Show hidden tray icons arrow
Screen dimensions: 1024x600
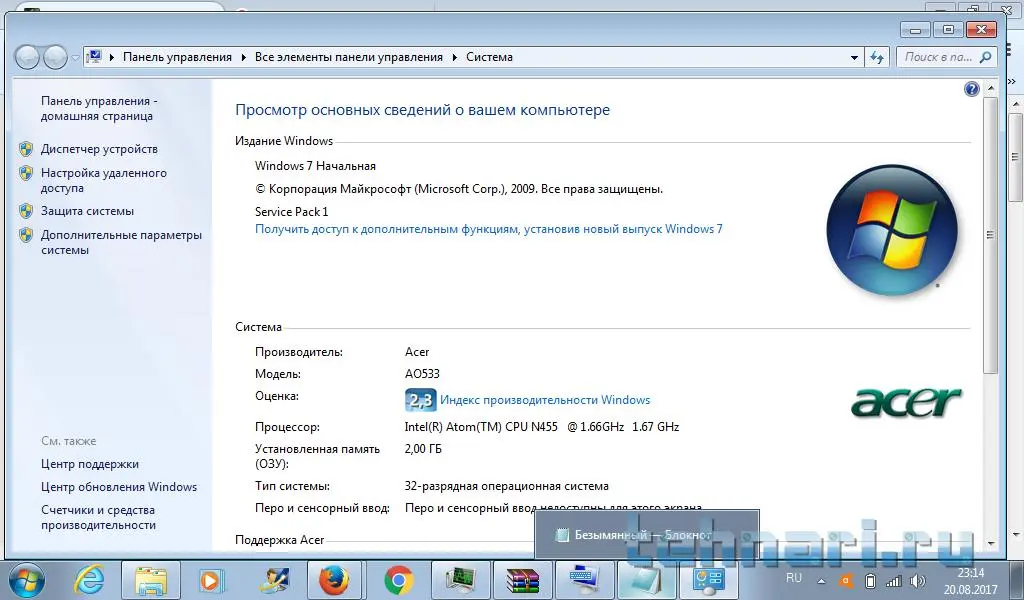[822, 581]
